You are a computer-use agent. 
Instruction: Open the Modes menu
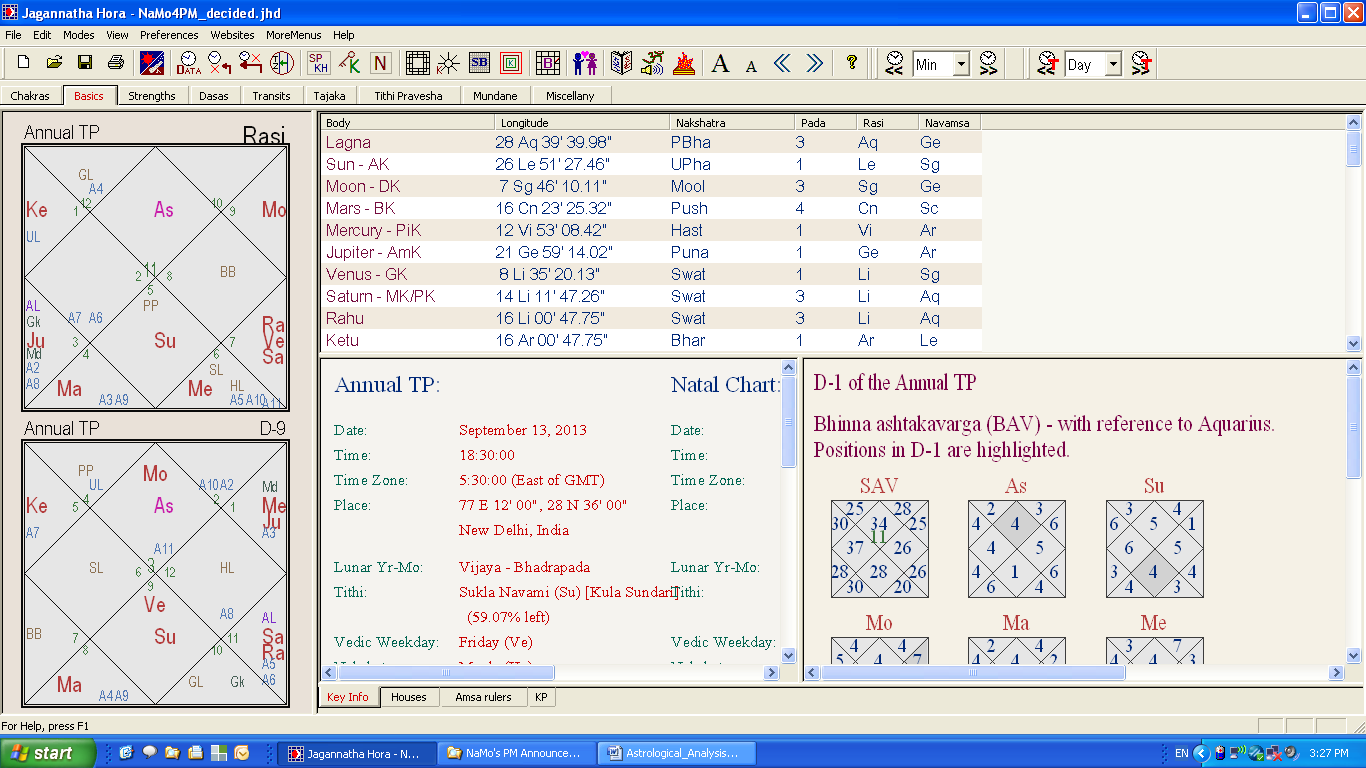point(79,35)
